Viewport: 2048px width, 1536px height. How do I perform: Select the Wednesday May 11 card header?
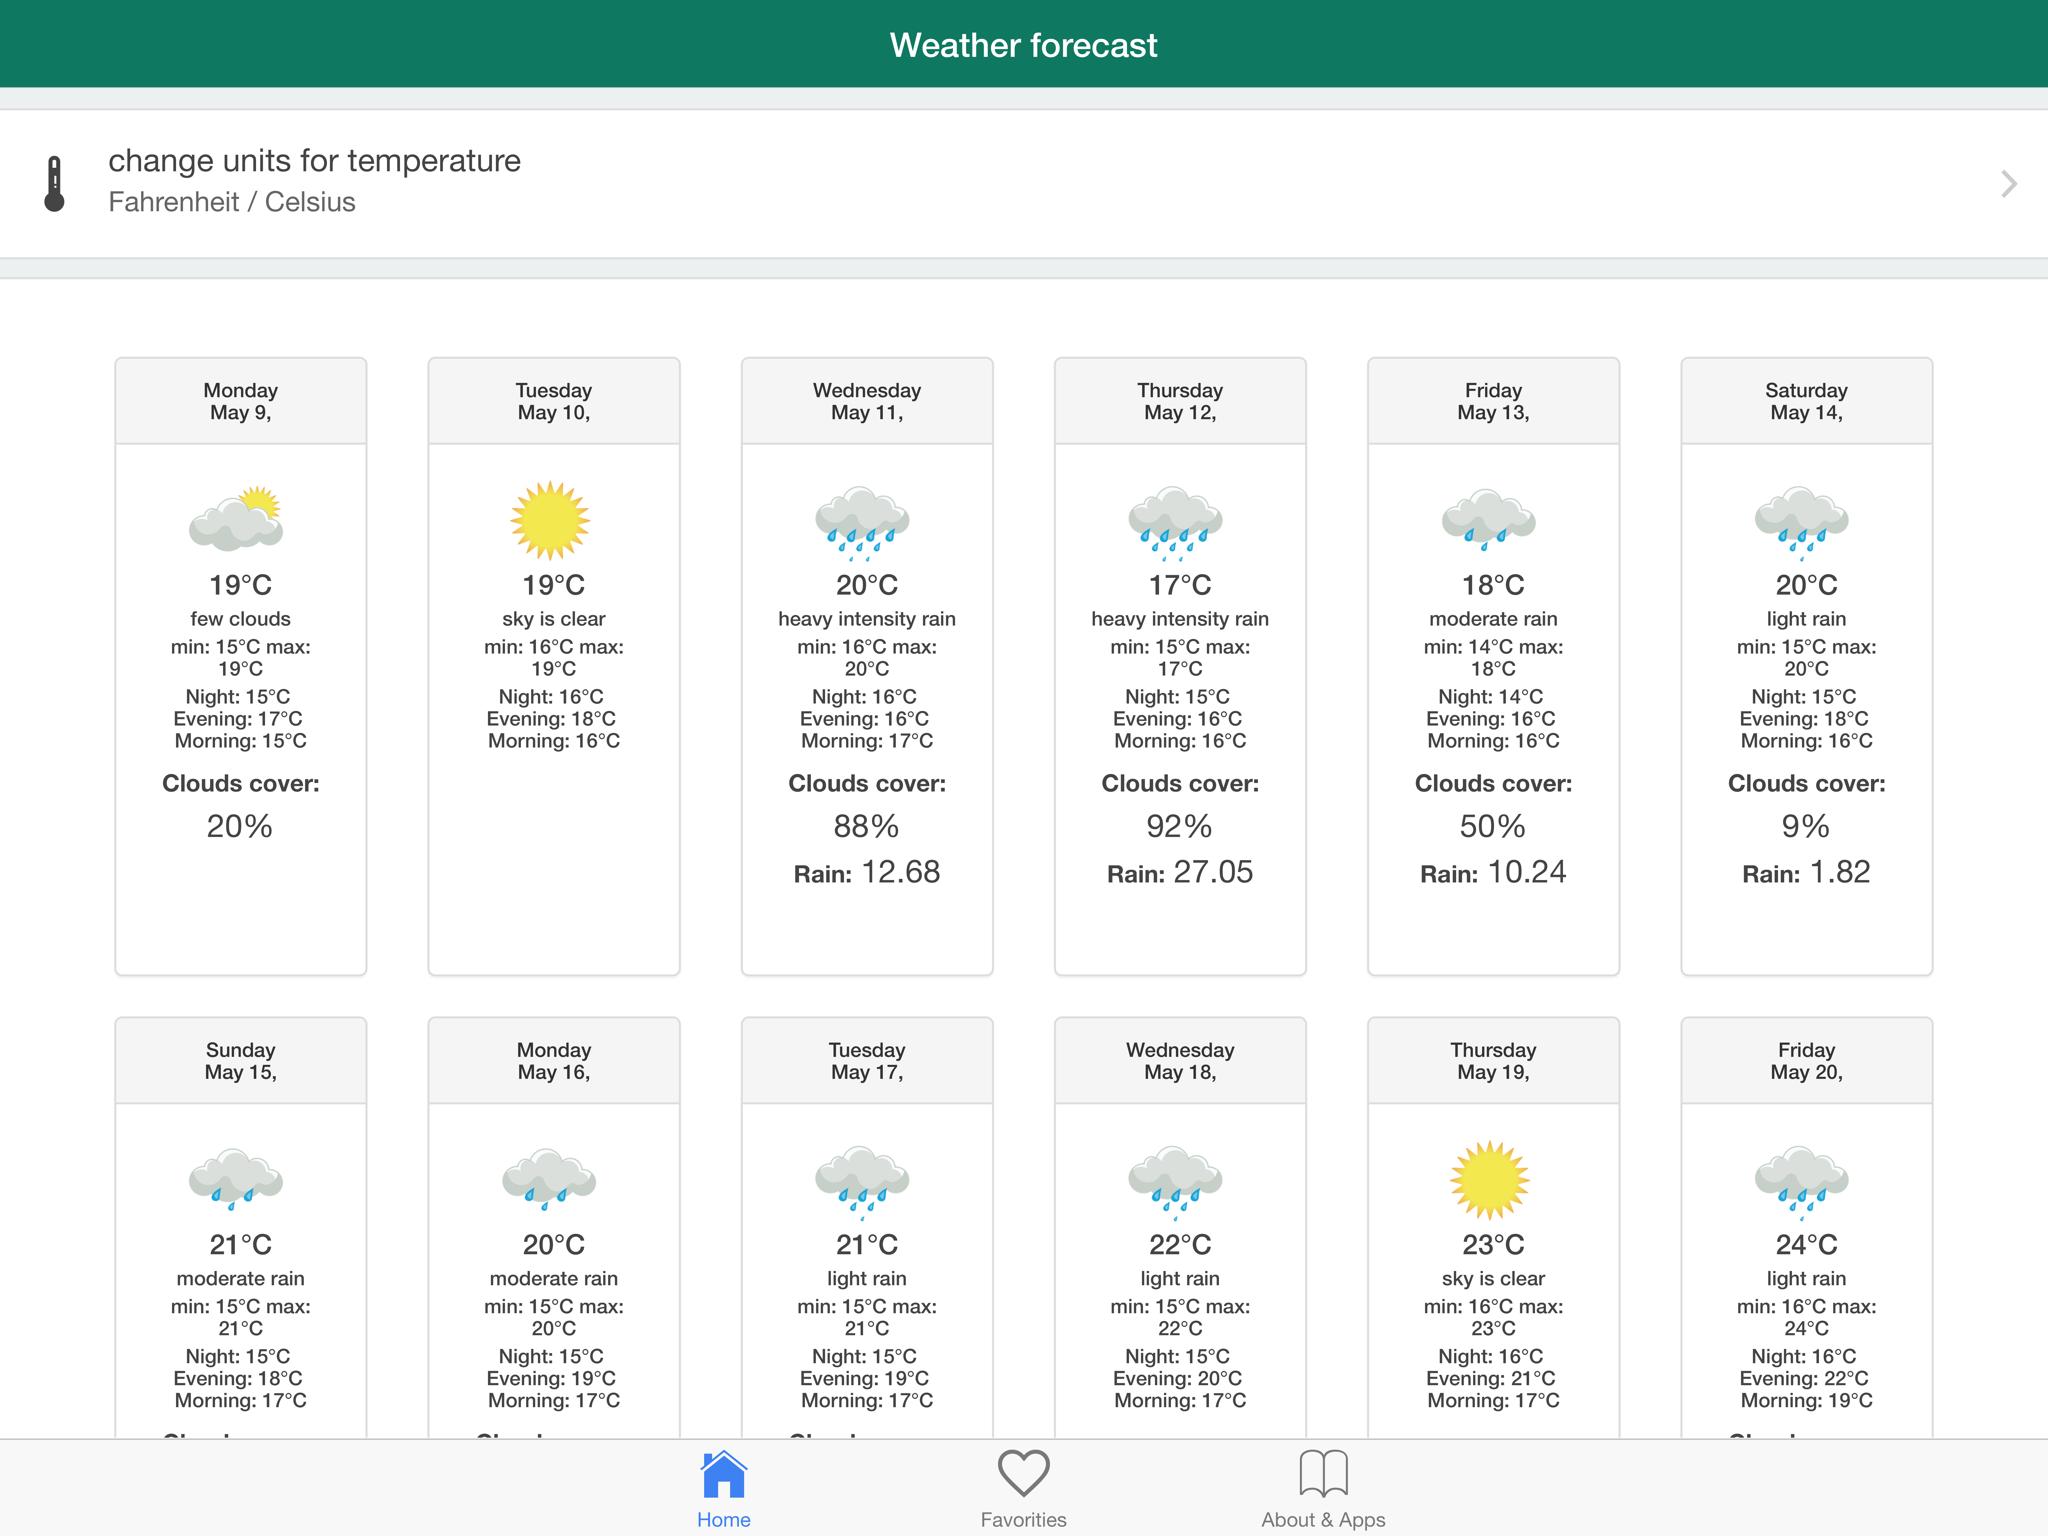pyautogui.click(x=867, y=401)
